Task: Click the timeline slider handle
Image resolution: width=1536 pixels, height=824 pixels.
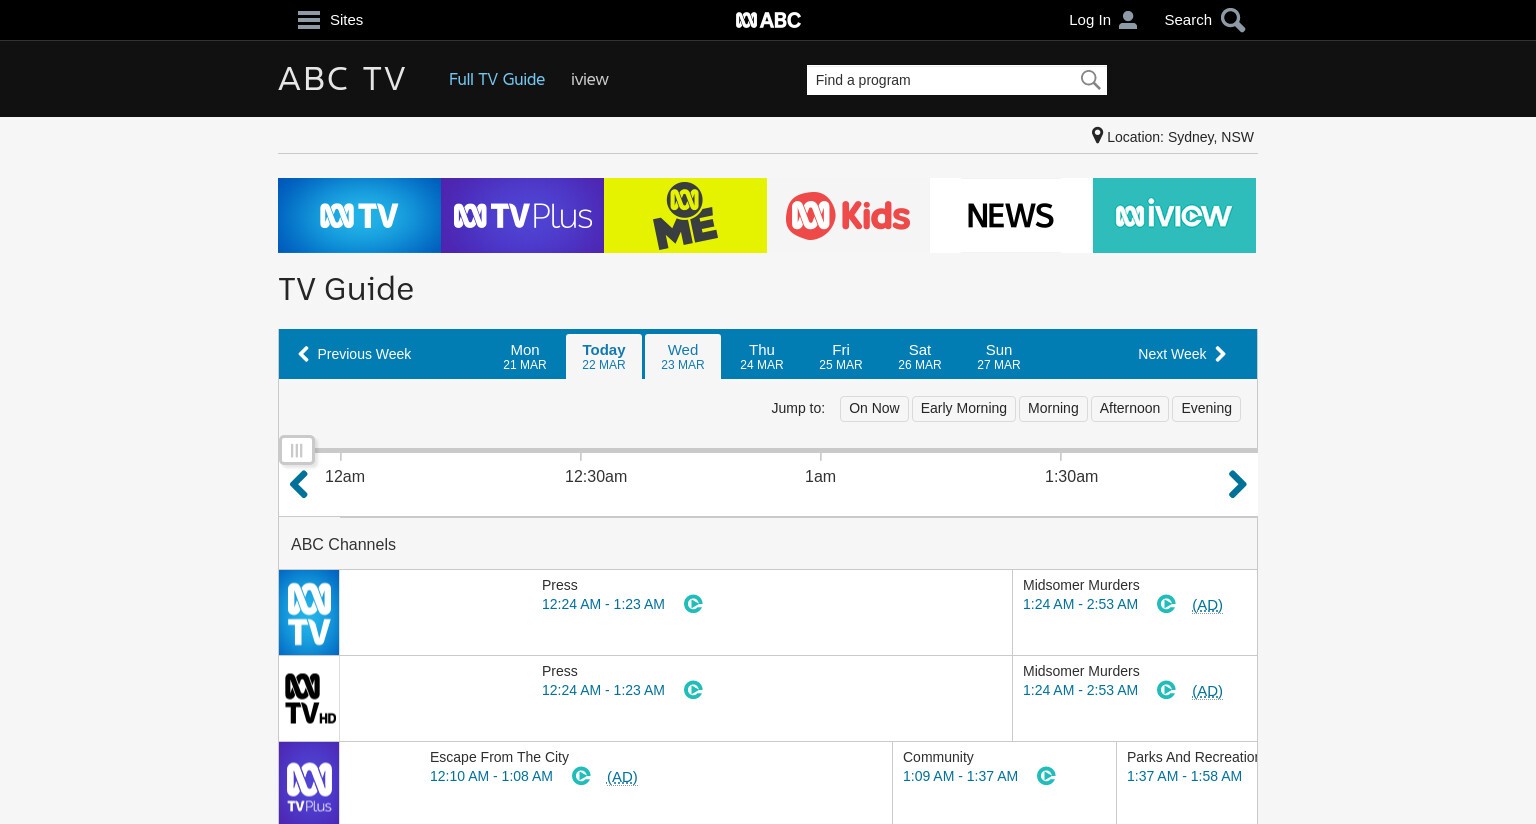Action: (297, 450)
